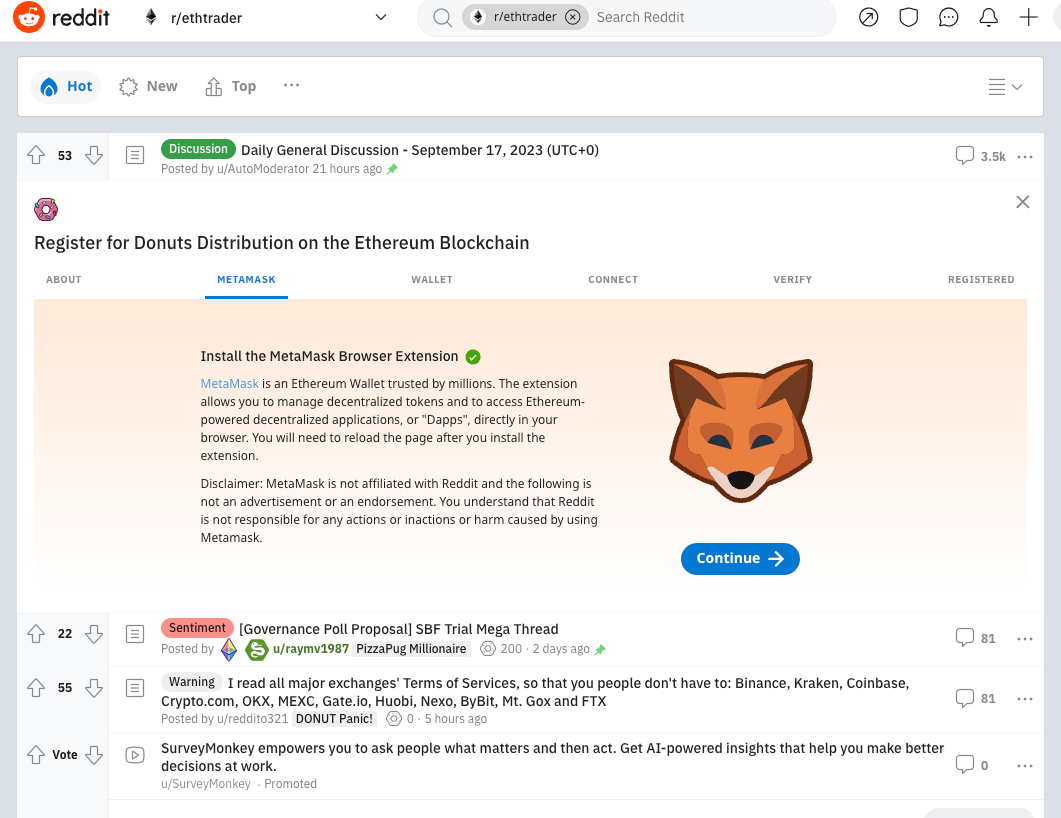This screenshot has width=1061, height=818.
Task: Open the chat bubble icon
Action: [948, 18]
